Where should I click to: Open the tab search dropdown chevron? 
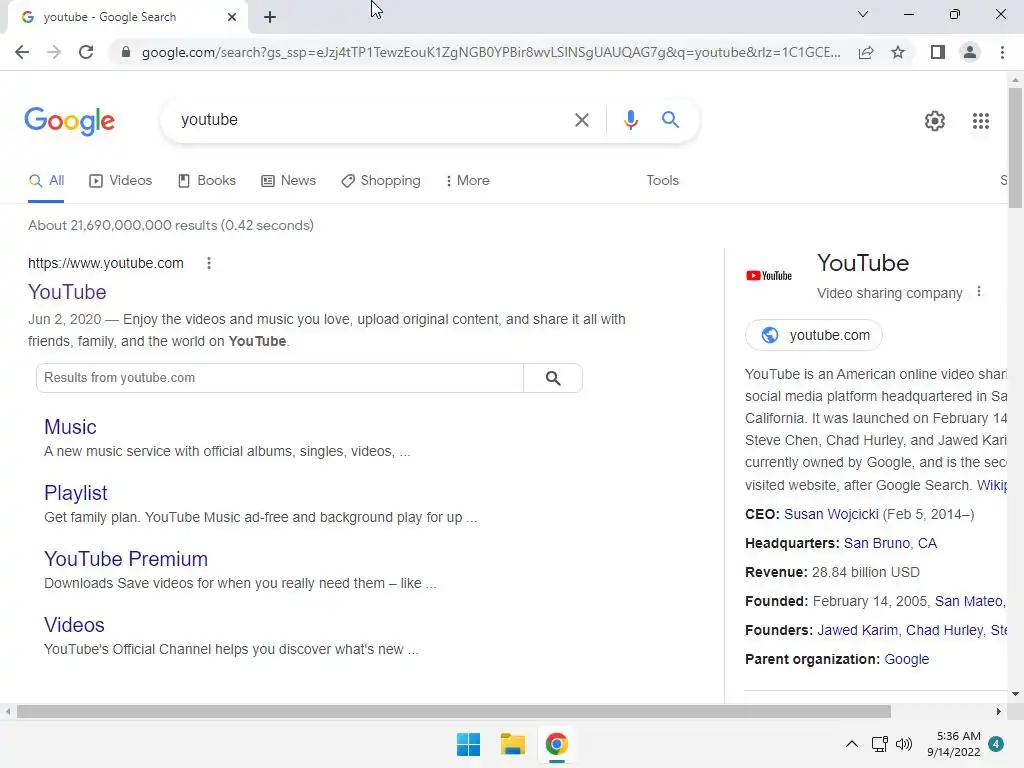(863, 14)
